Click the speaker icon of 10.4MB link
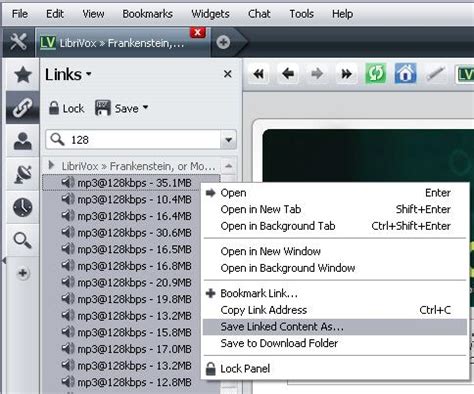The image size is (474, 394). 68,199
